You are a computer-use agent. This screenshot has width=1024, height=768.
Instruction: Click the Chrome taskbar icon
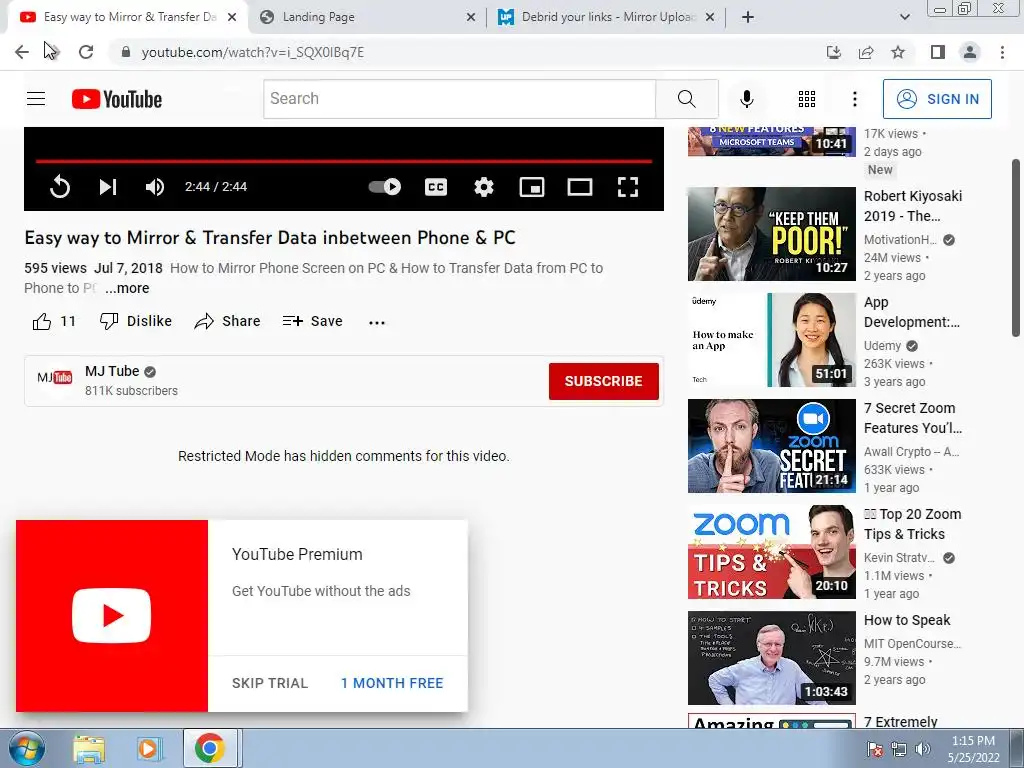pos(209,748)
